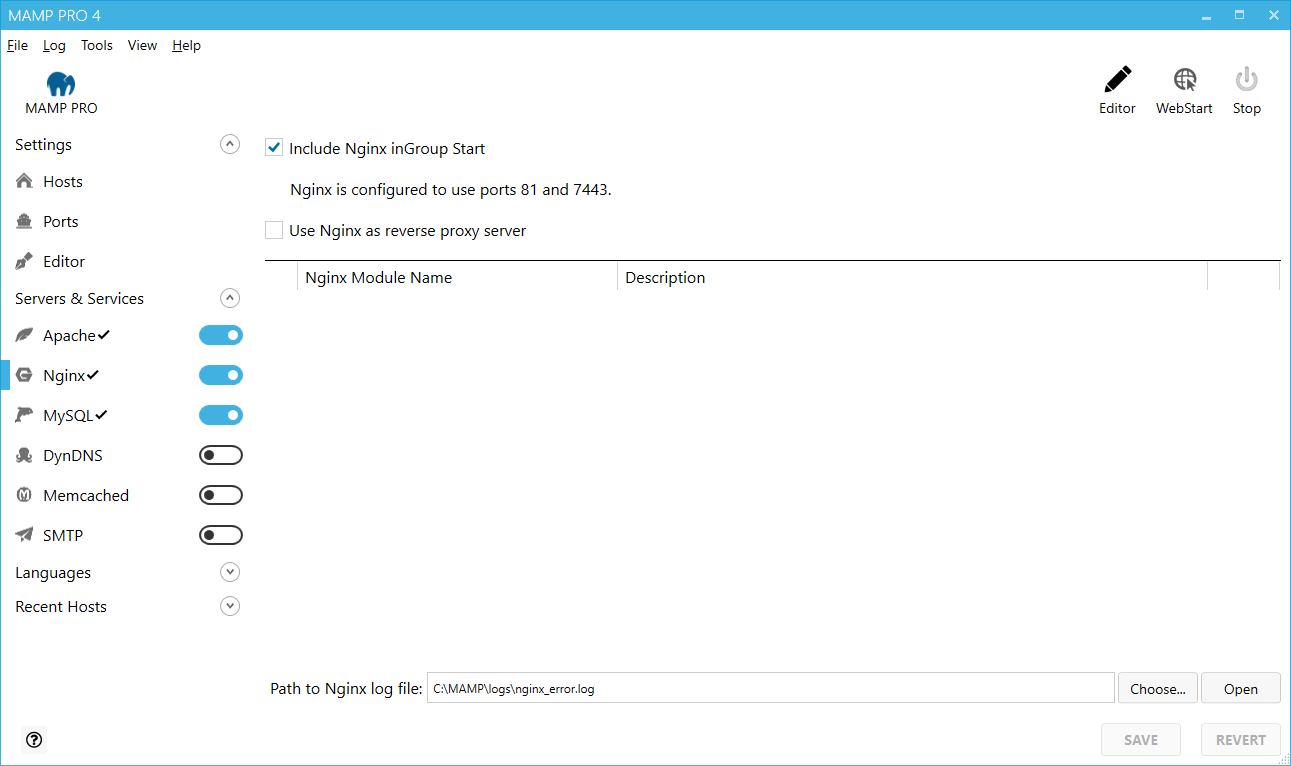Click the Apache feather icon

coord(25,335)
